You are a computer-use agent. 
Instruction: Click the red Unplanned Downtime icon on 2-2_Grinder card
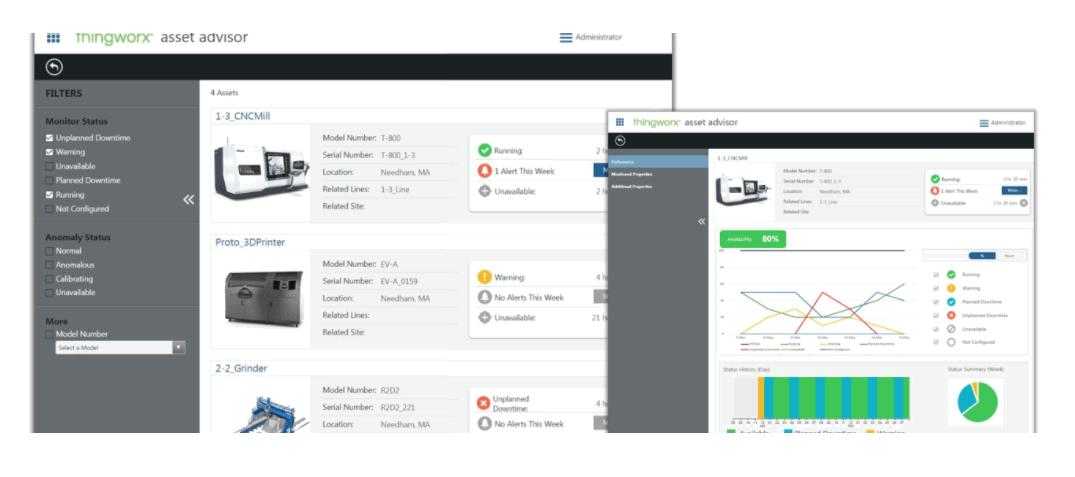coord(484,403)
